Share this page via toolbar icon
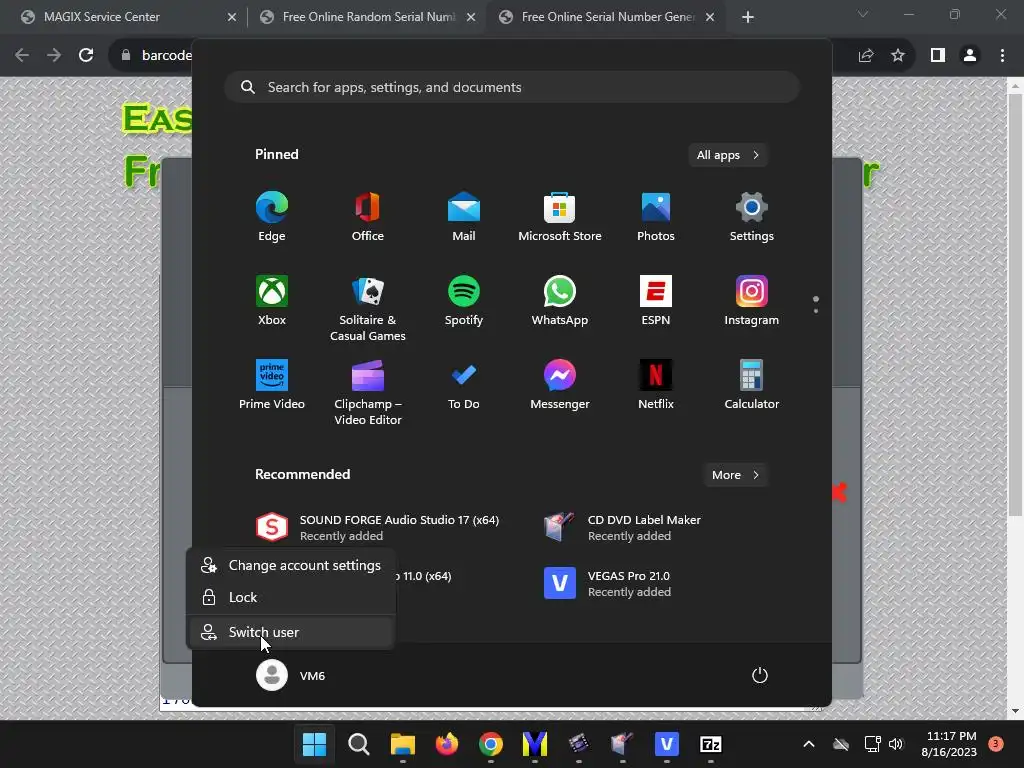Image resolution: width=1024 pixels, height=768 pixels. coord(866,56)
